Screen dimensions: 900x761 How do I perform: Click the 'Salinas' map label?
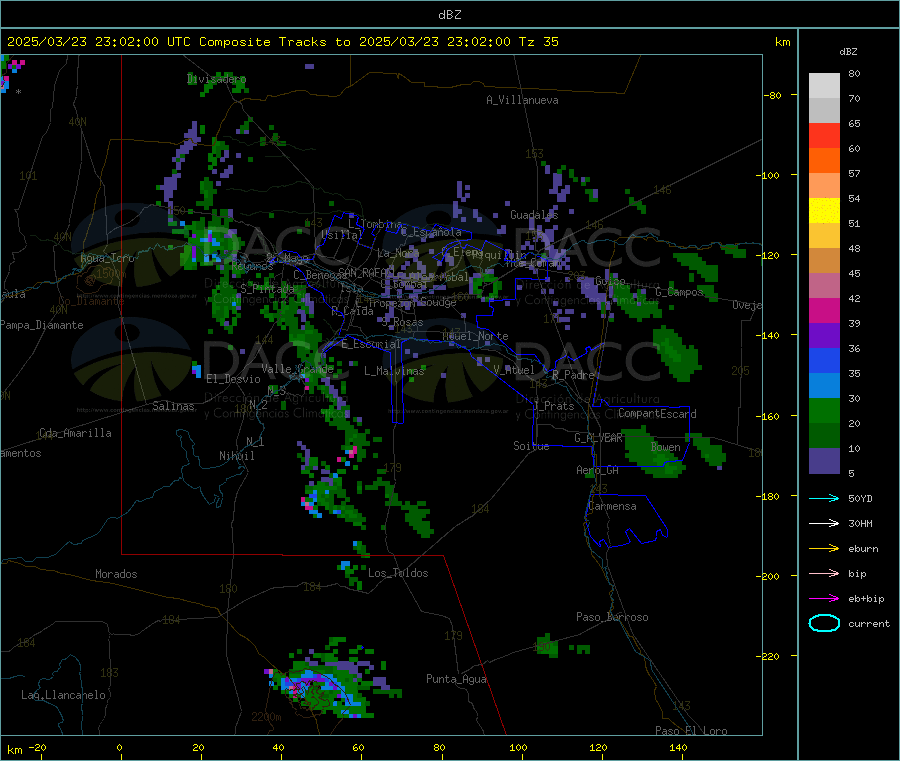pyautogui.click(x=173, y=406)
